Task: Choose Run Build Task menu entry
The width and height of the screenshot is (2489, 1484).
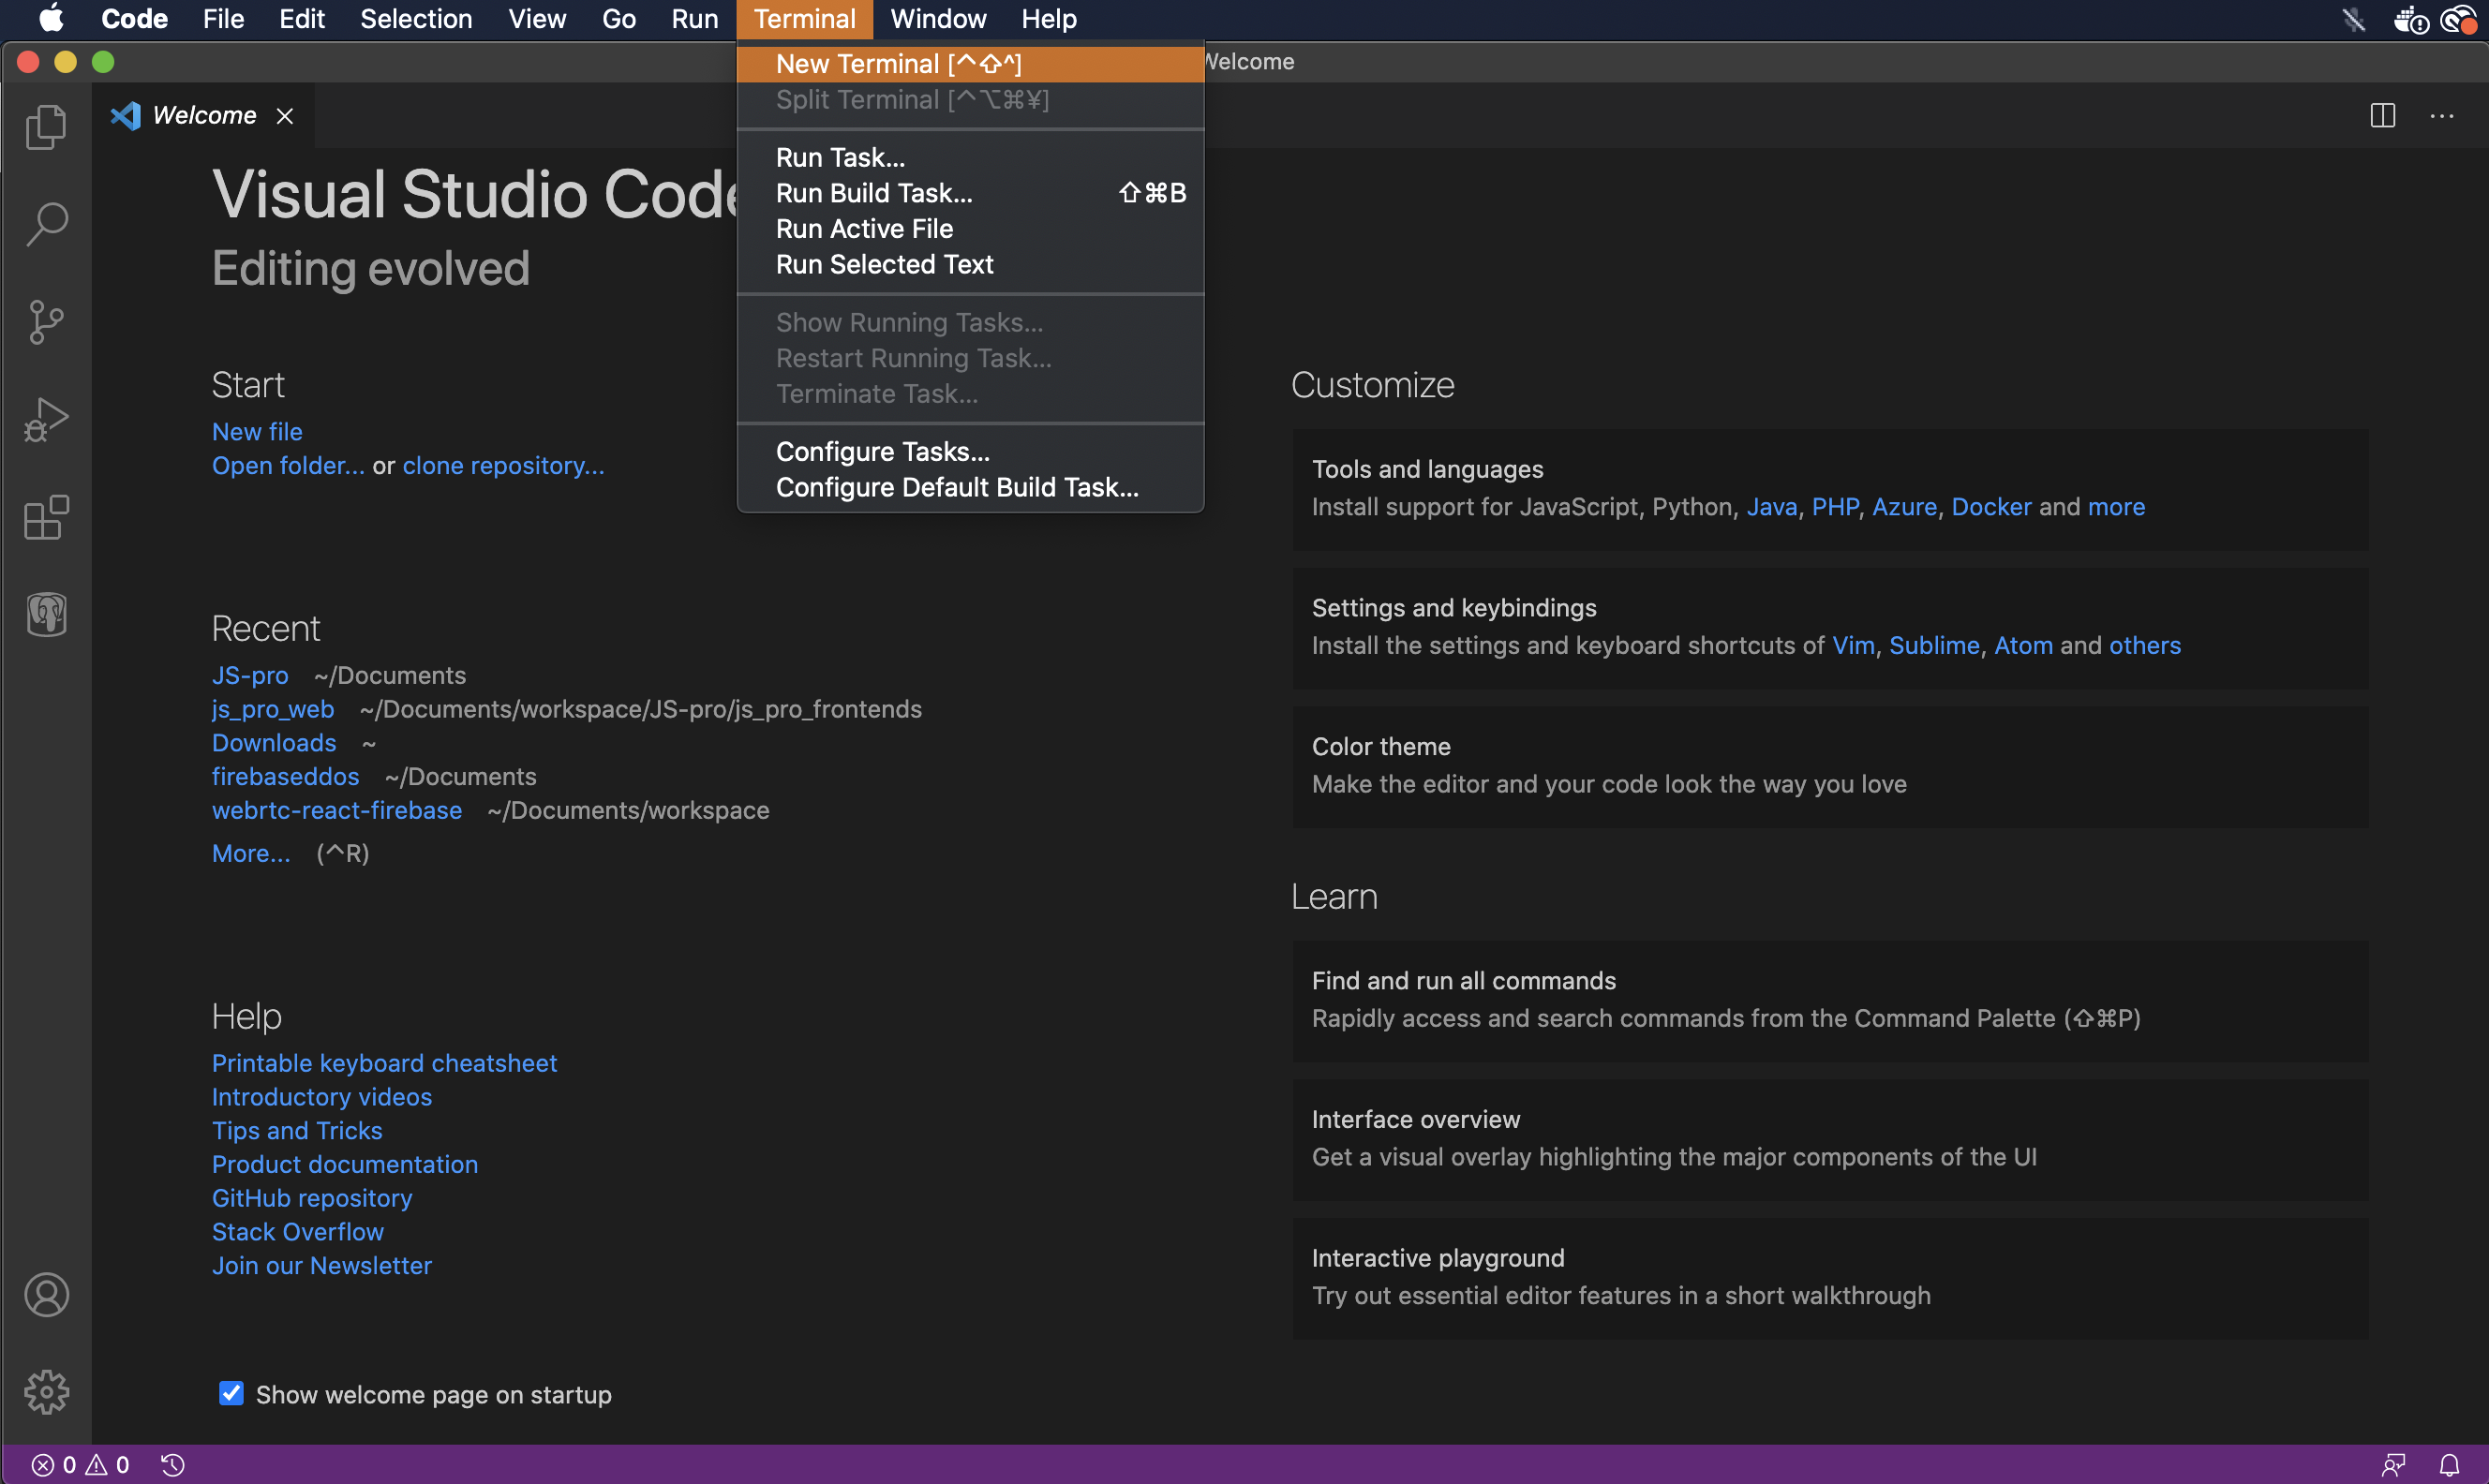Action: pyautogui.click(x=873, y=193)
